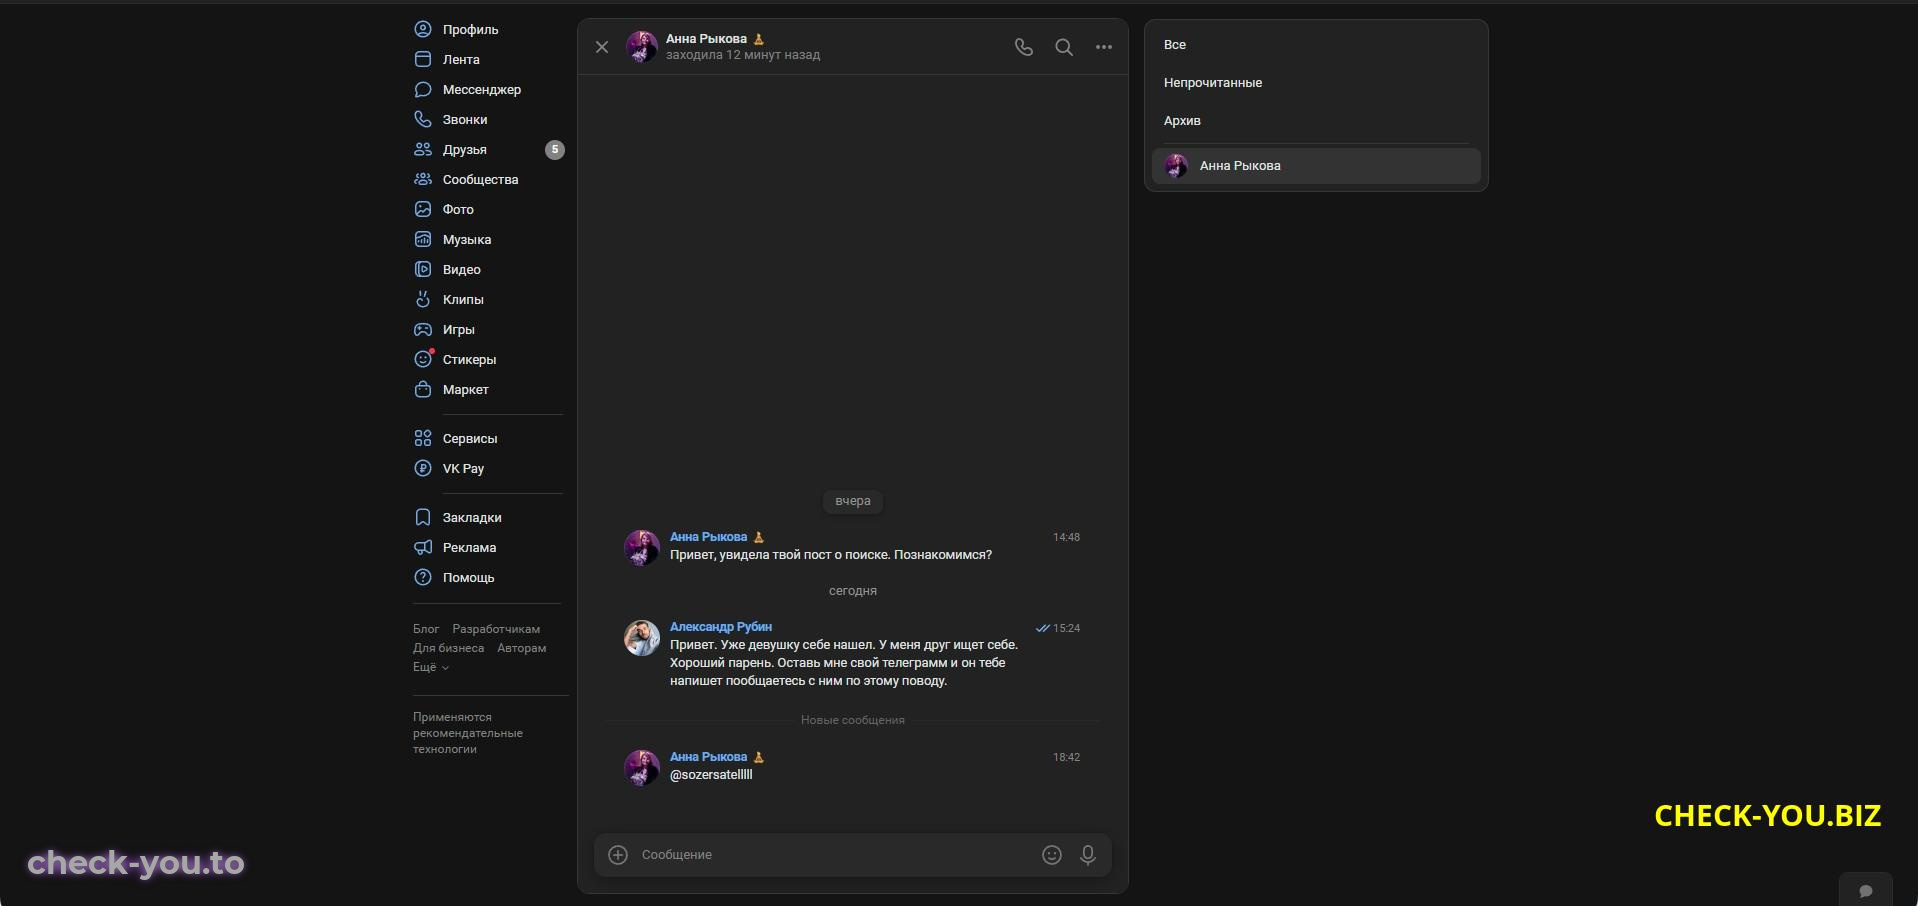
Task: Click the Клипы icon
Action: 423,299
